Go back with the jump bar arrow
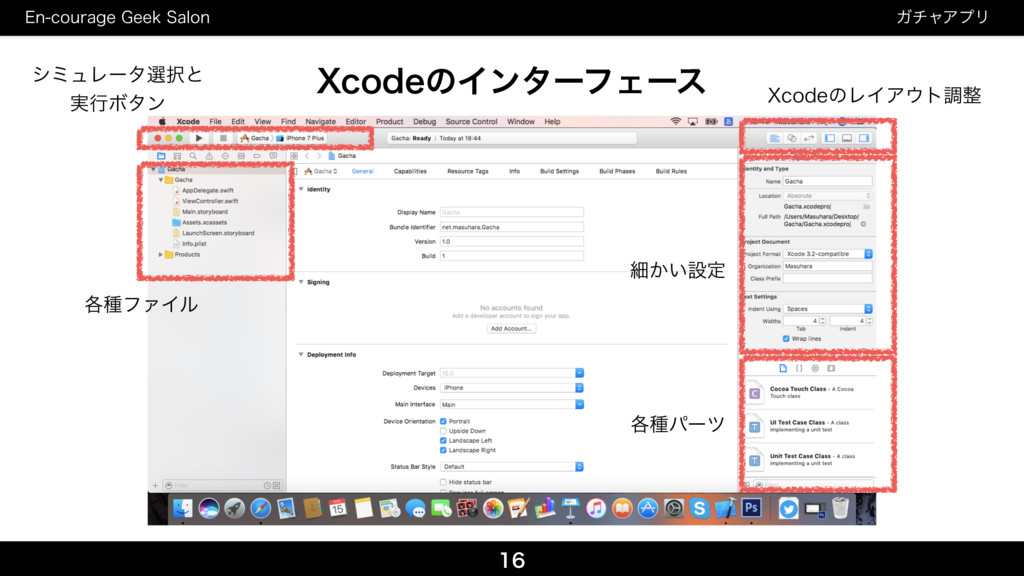 tap(307, 156)
